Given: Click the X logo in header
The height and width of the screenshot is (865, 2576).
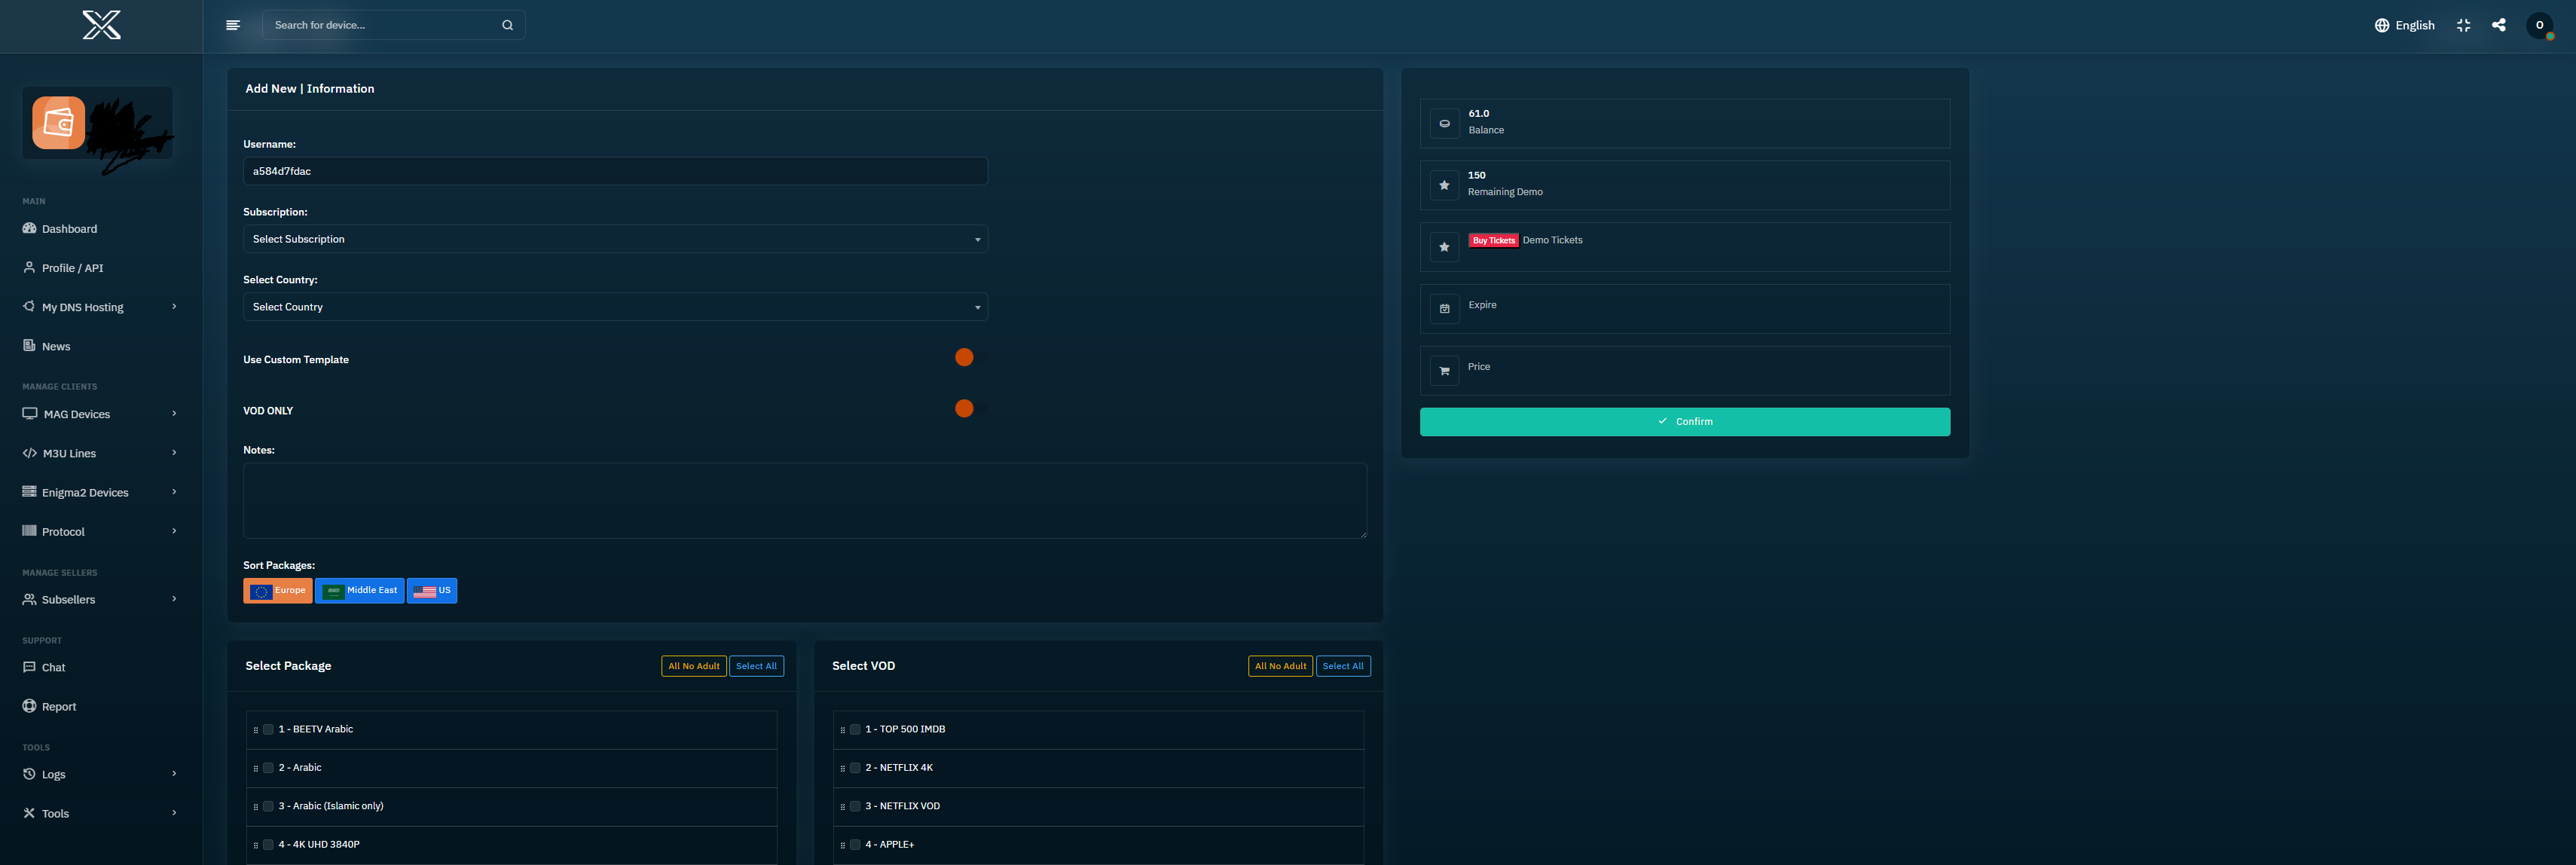Looking at the screenshot, I should pyautogui.click(x=101, y=25).
